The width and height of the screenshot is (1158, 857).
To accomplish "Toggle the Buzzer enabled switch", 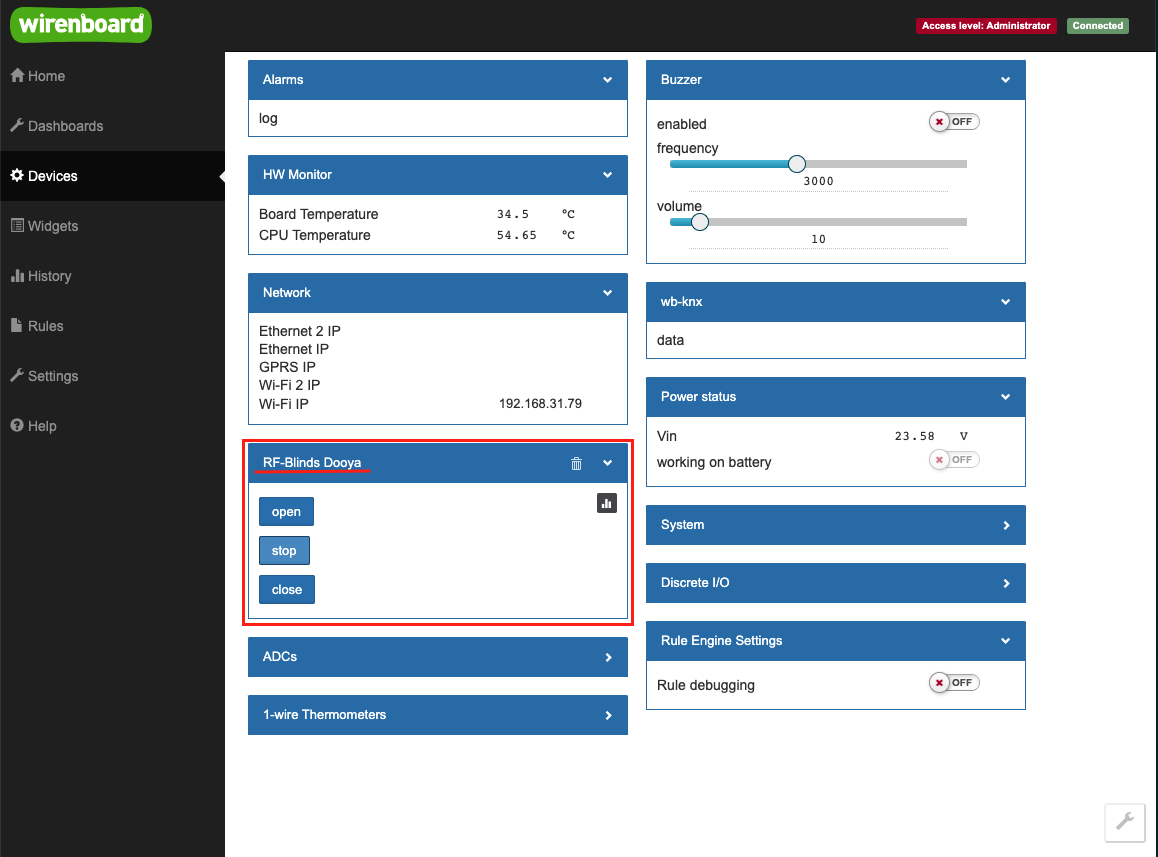I will 954,121.
